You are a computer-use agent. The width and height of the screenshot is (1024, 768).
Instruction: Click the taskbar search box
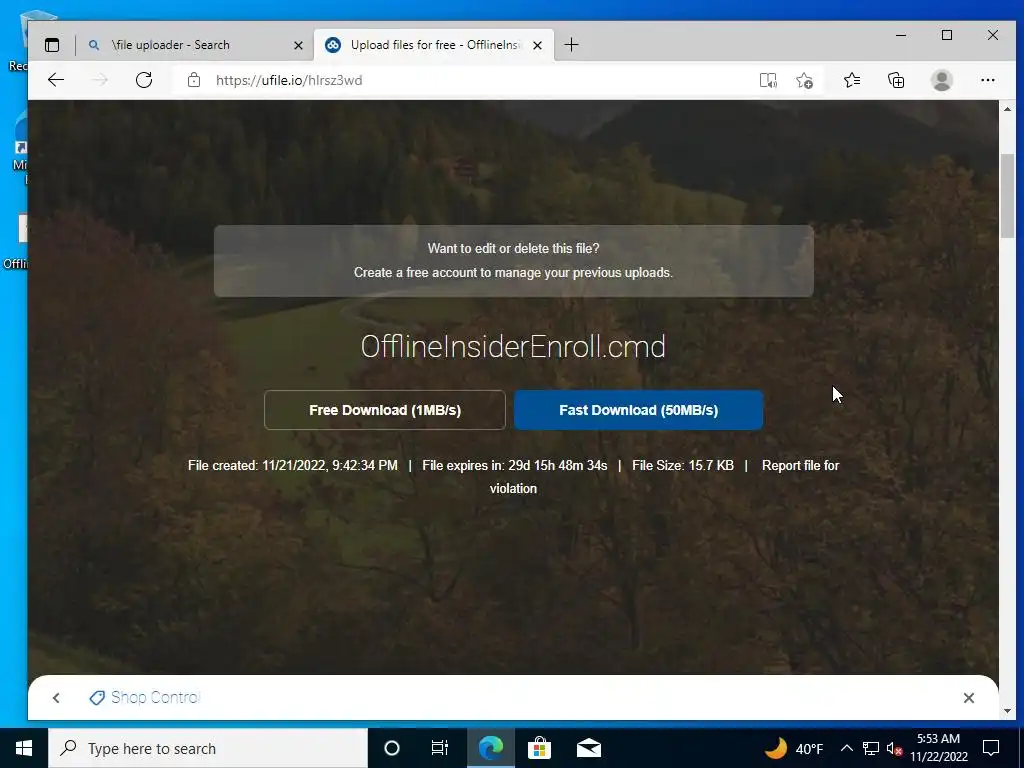pyautogui.click(x=208, y=748)
